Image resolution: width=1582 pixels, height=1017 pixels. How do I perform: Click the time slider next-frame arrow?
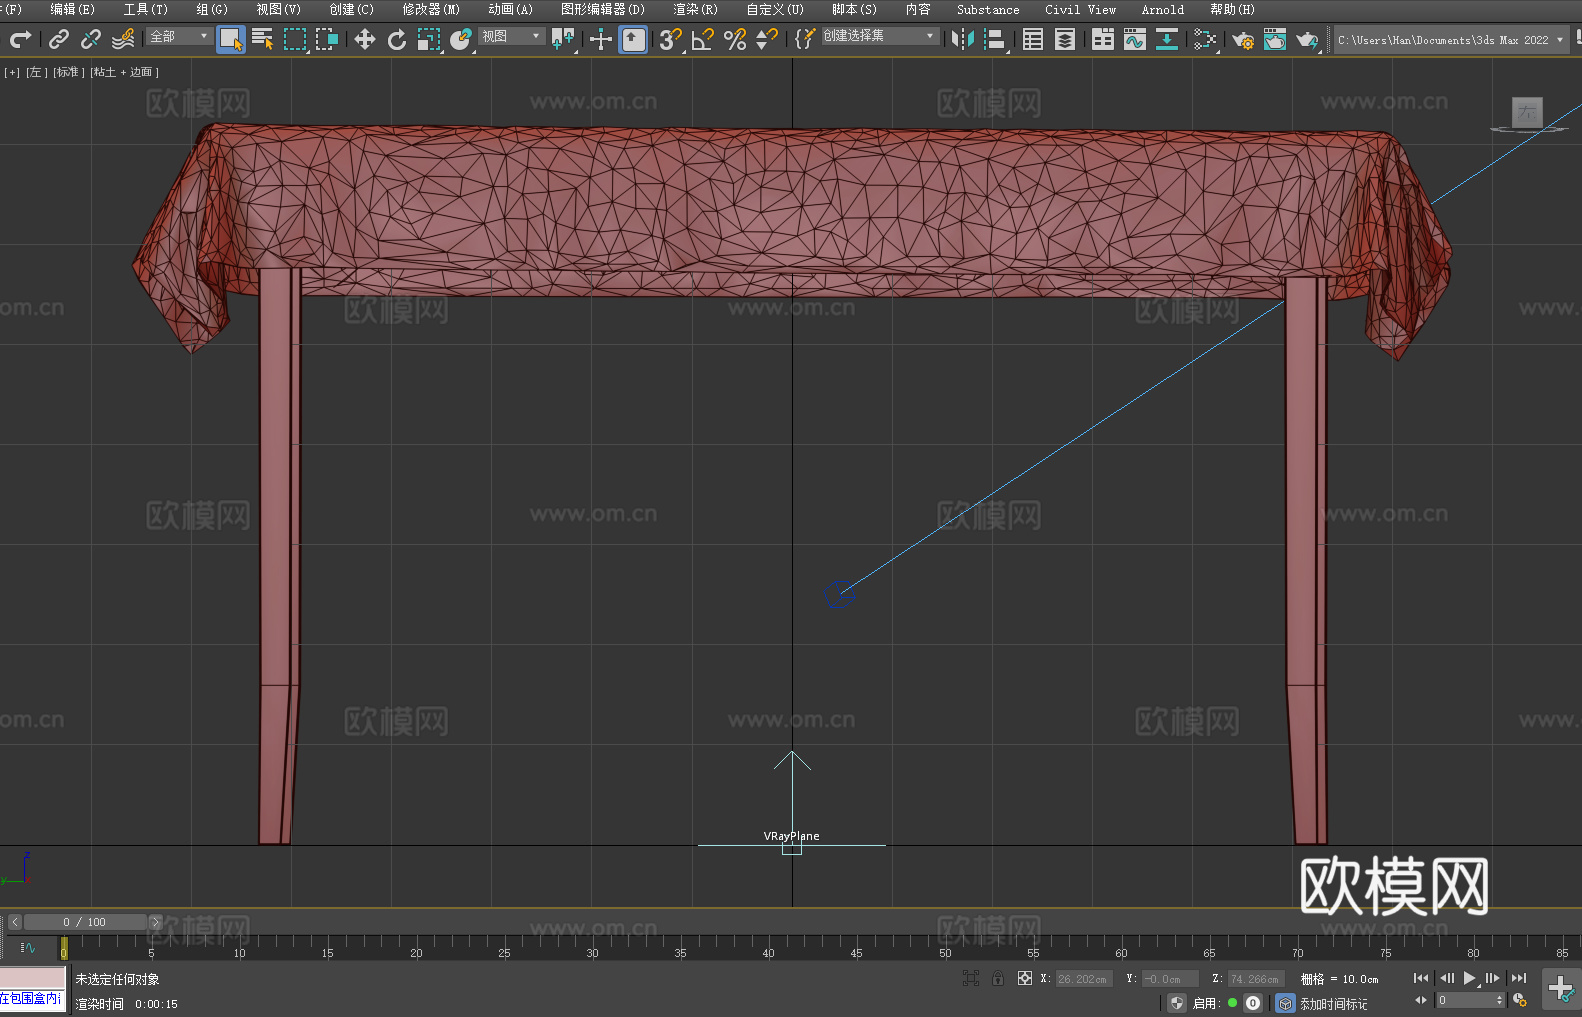155,922
